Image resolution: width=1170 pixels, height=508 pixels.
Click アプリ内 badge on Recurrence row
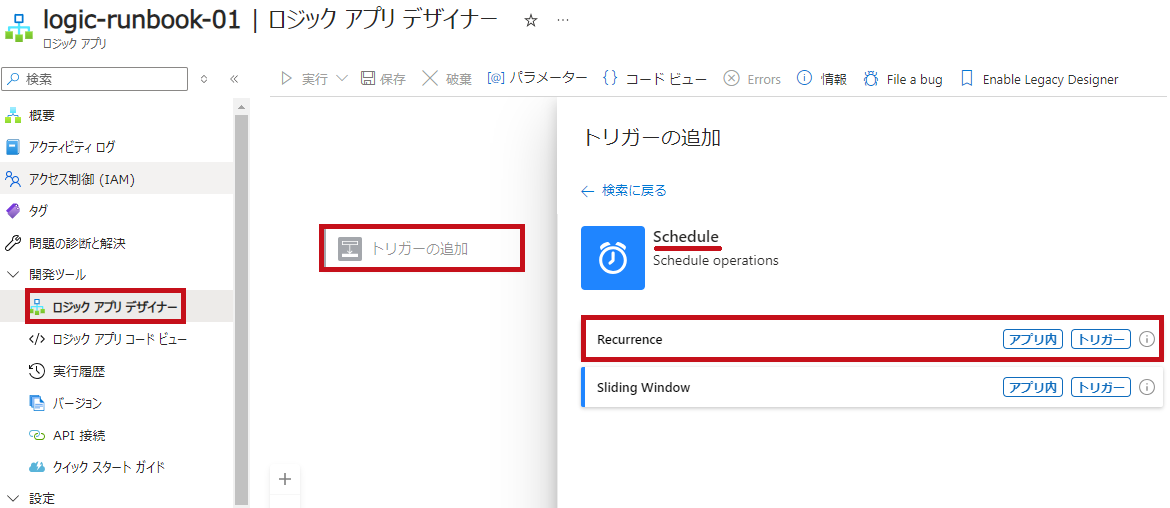1033,339
